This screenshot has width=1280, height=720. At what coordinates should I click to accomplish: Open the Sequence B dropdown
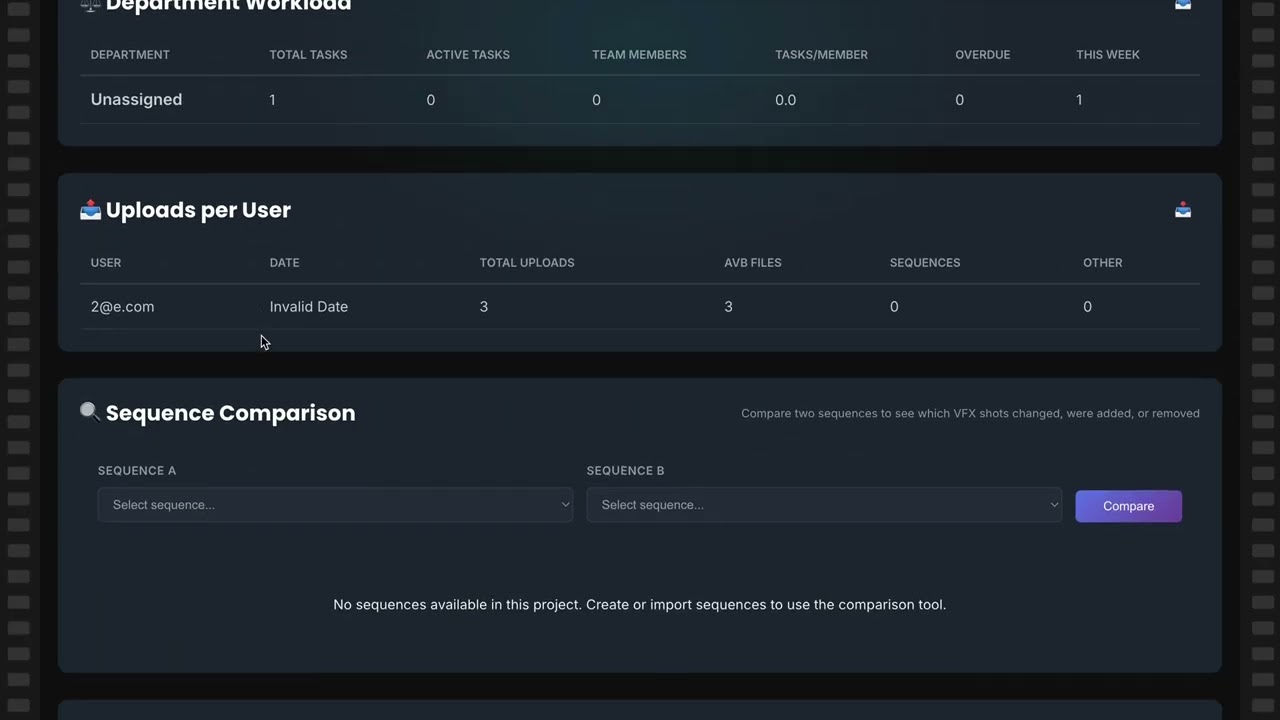[x=824, y=505]
